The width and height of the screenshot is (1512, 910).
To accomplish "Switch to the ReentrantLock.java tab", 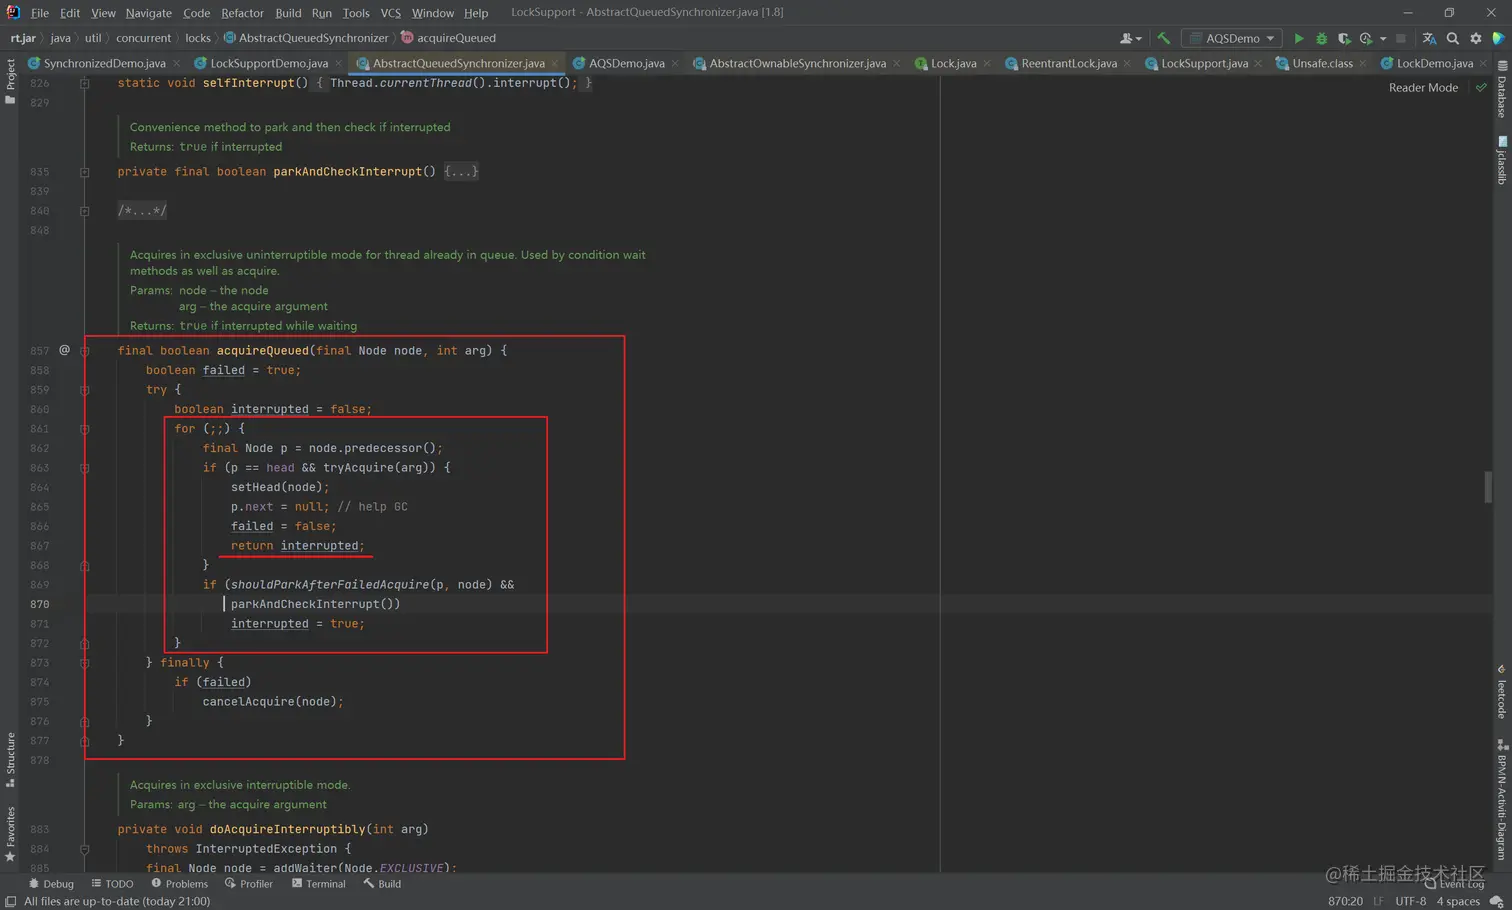I will [1068, 63].
